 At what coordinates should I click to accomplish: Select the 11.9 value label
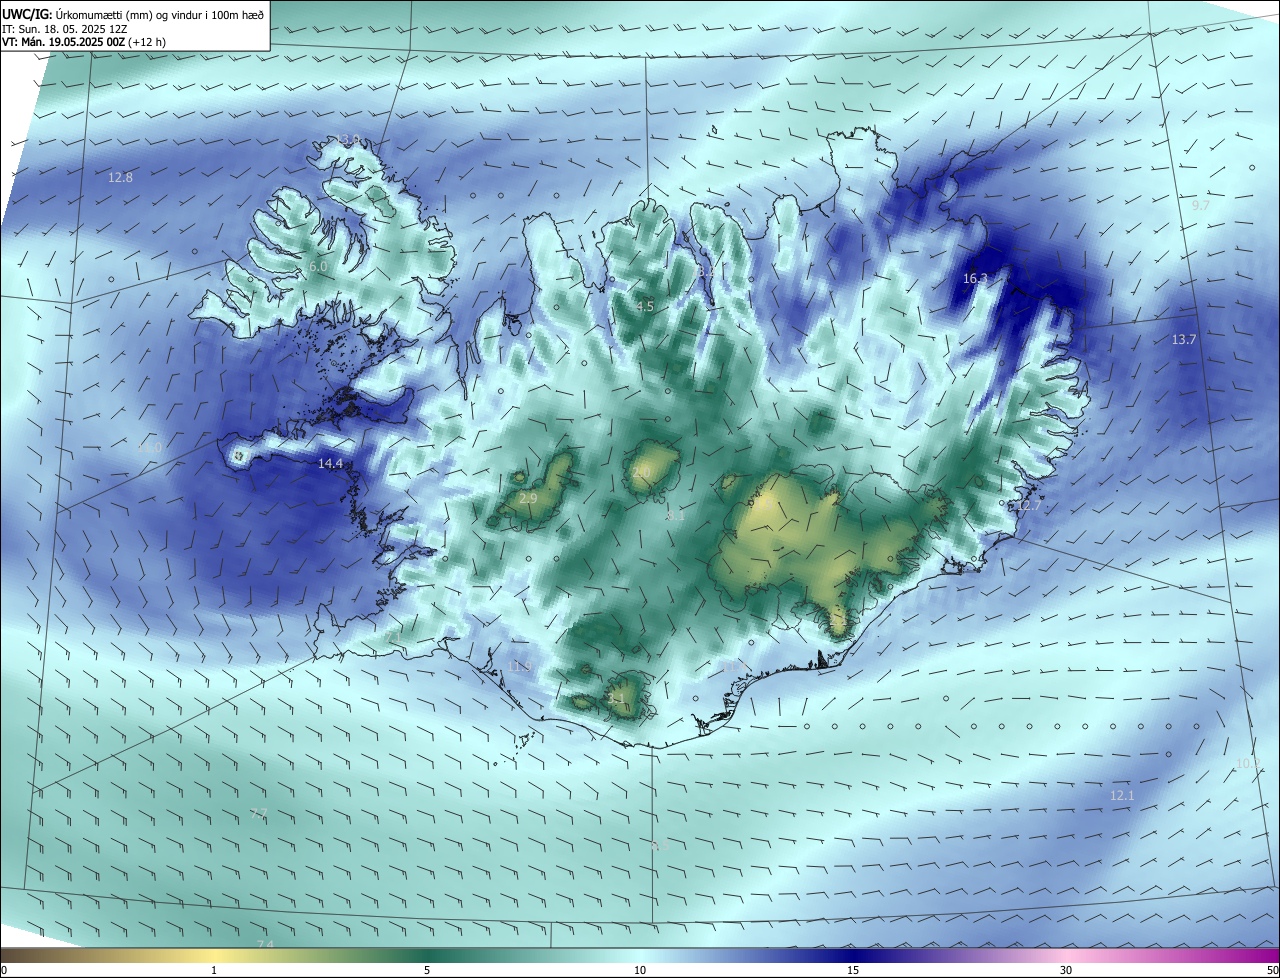519,666
